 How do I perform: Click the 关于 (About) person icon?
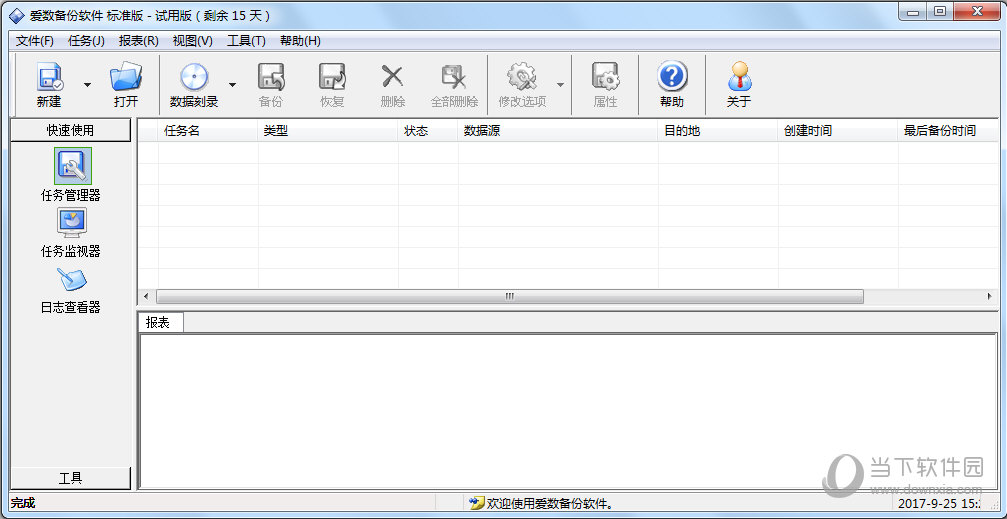coord(739,77)
